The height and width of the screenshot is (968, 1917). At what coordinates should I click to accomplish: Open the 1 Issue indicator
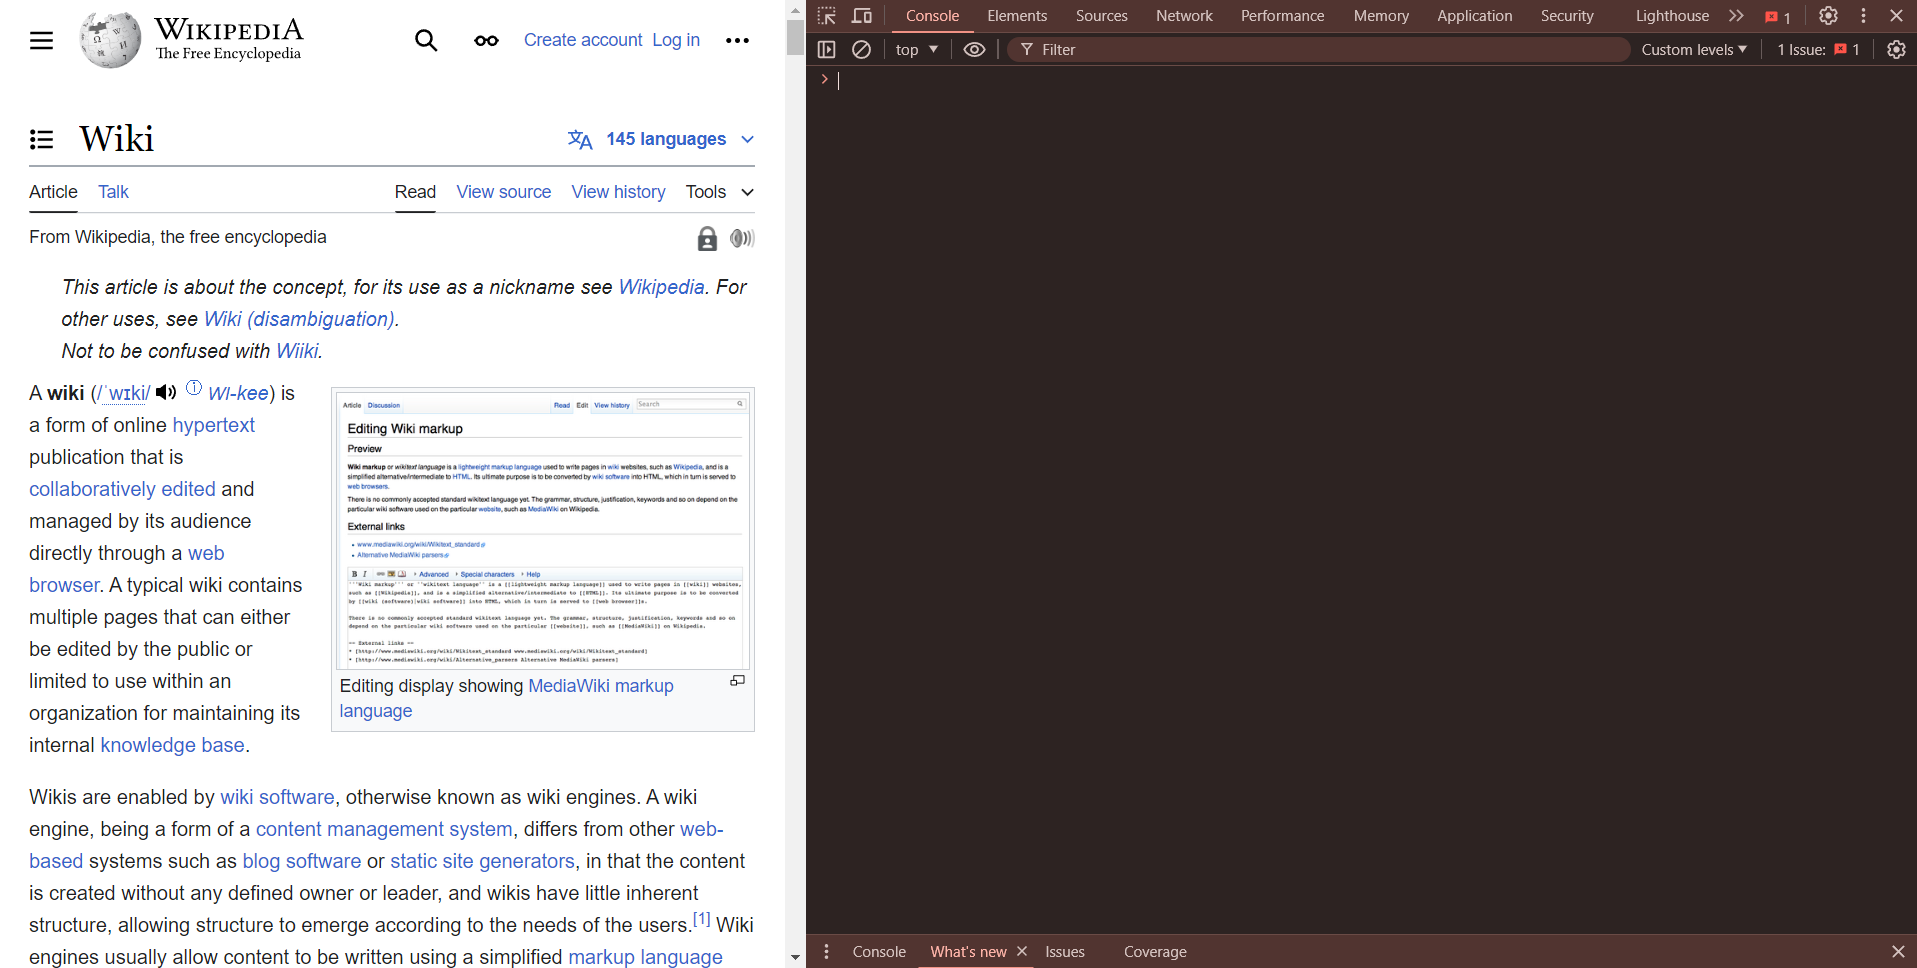pos(1818,49)
